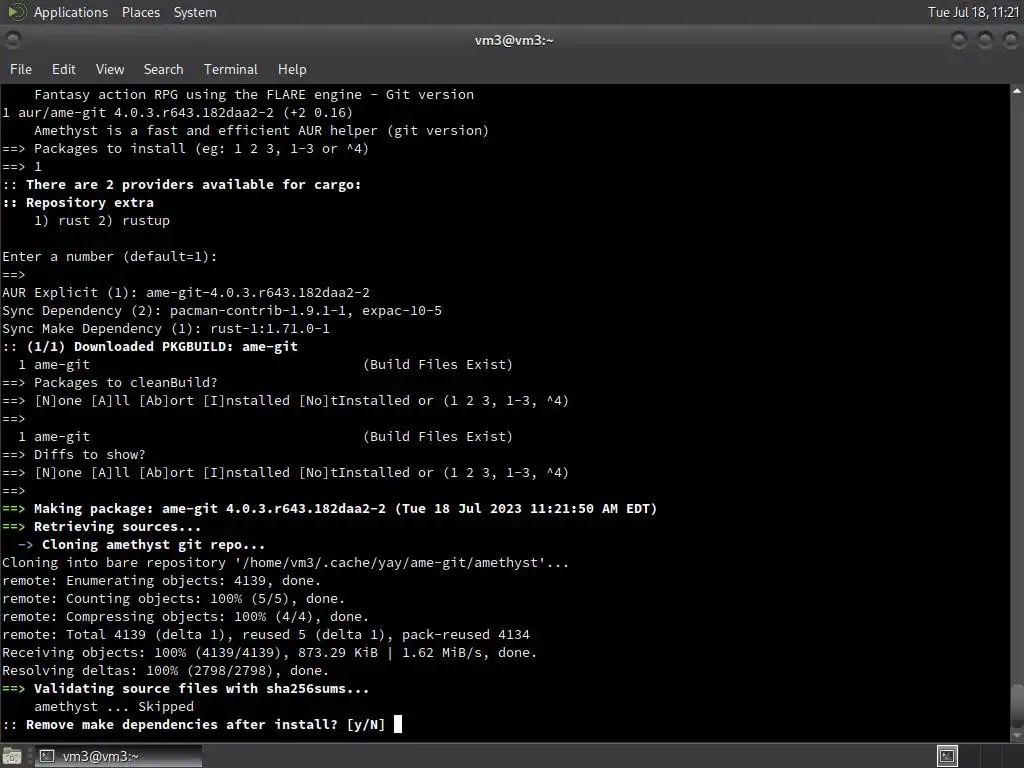Open the Places menu in top panel
This screenshot has width=1024, height=768.
click(x=140, y=12)
